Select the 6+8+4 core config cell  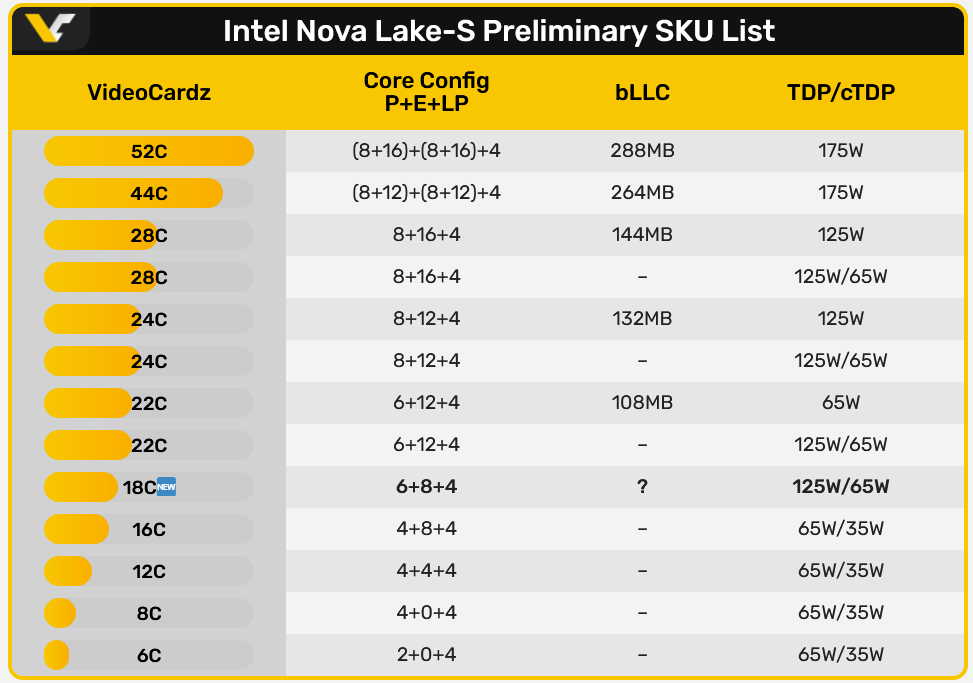pyautogui.click(x=426, y=486)
